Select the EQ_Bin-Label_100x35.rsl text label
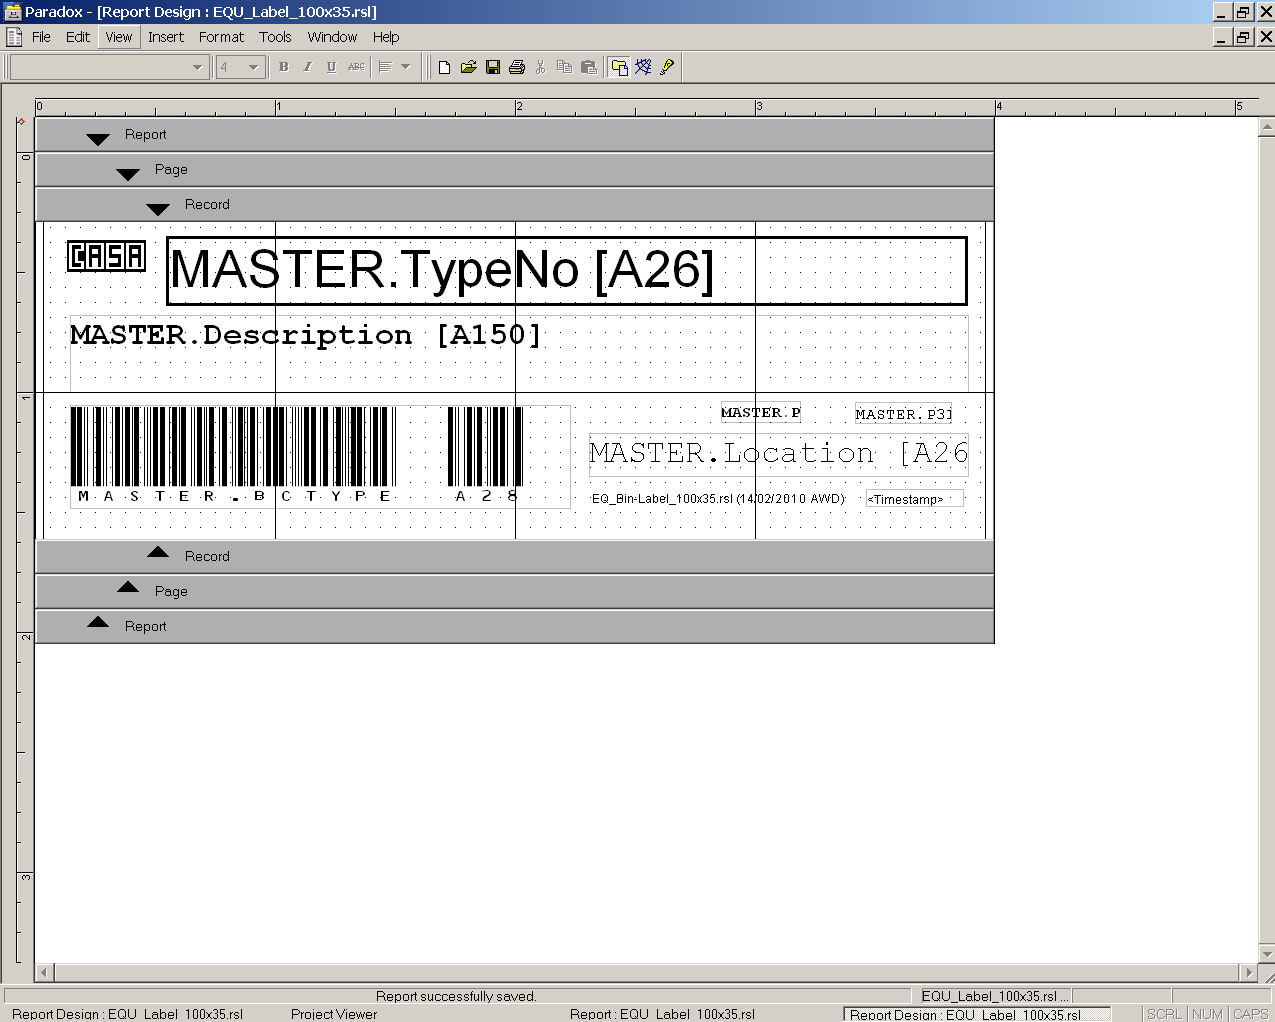This screenshot has width=1275, height=1022. coord(718,498)
